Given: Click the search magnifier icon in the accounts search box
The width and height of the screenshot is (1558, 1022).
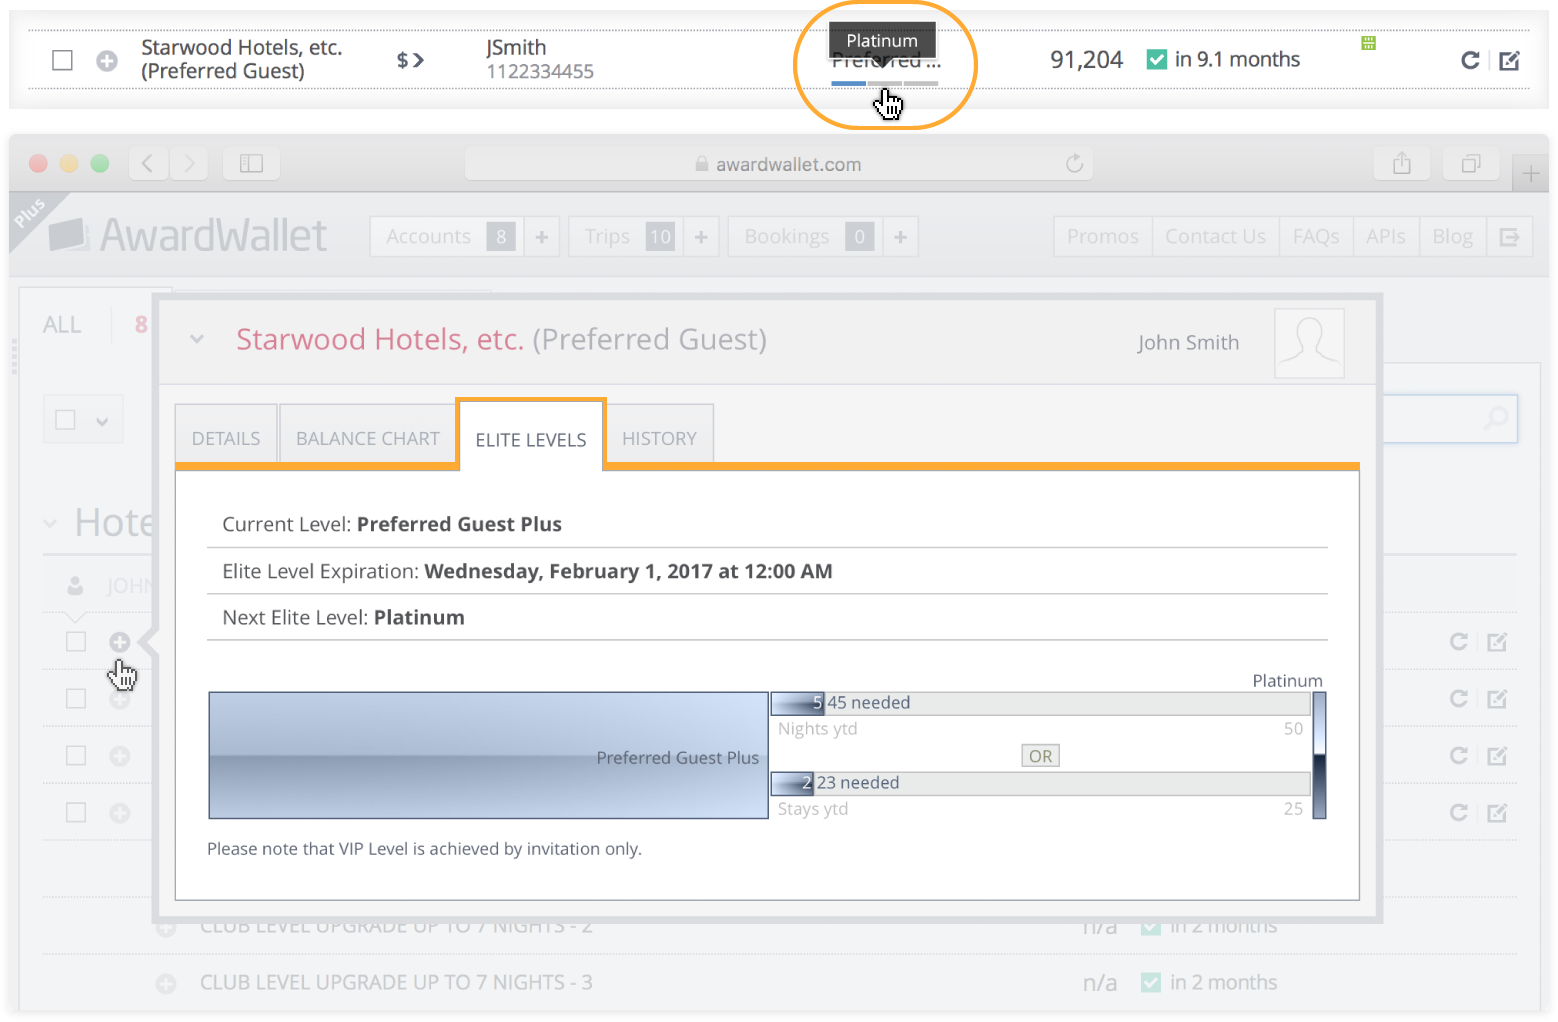Looking at the screenshot, I should coord(1496,418).
